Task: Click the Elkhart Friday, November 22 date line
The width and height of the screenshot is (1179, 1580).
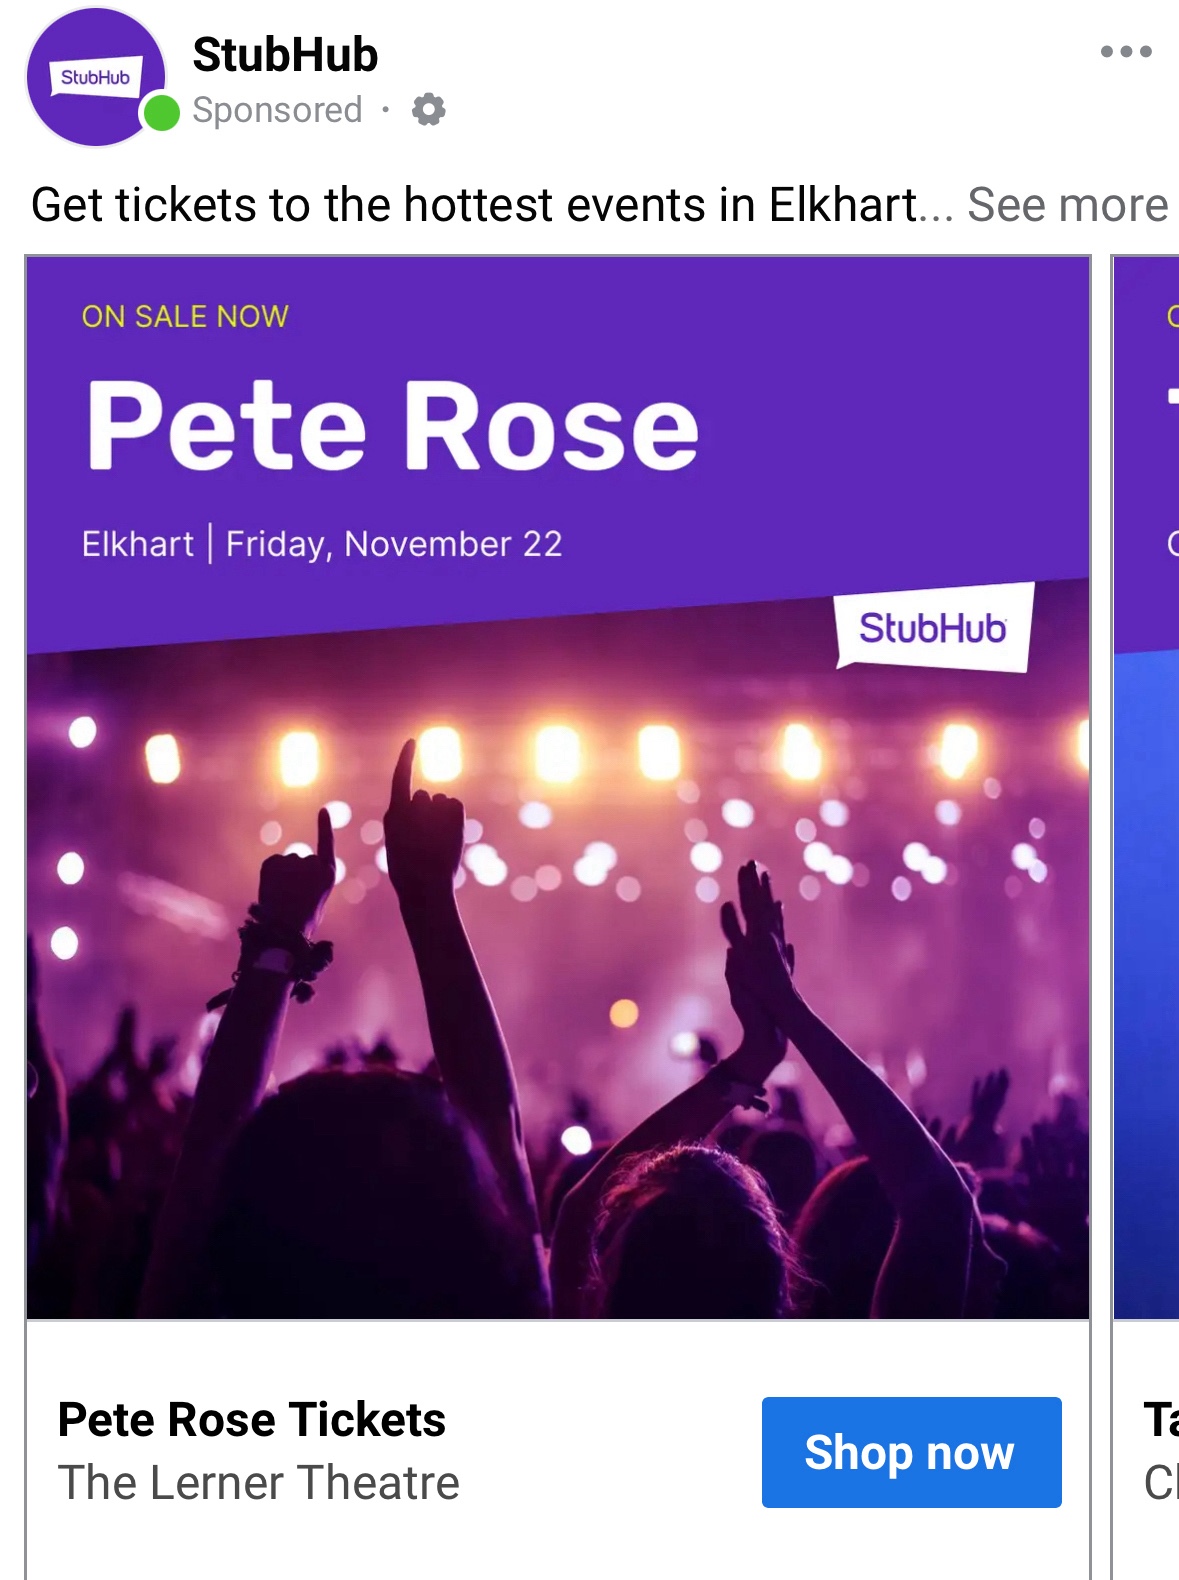Action: tap(322, 544)
